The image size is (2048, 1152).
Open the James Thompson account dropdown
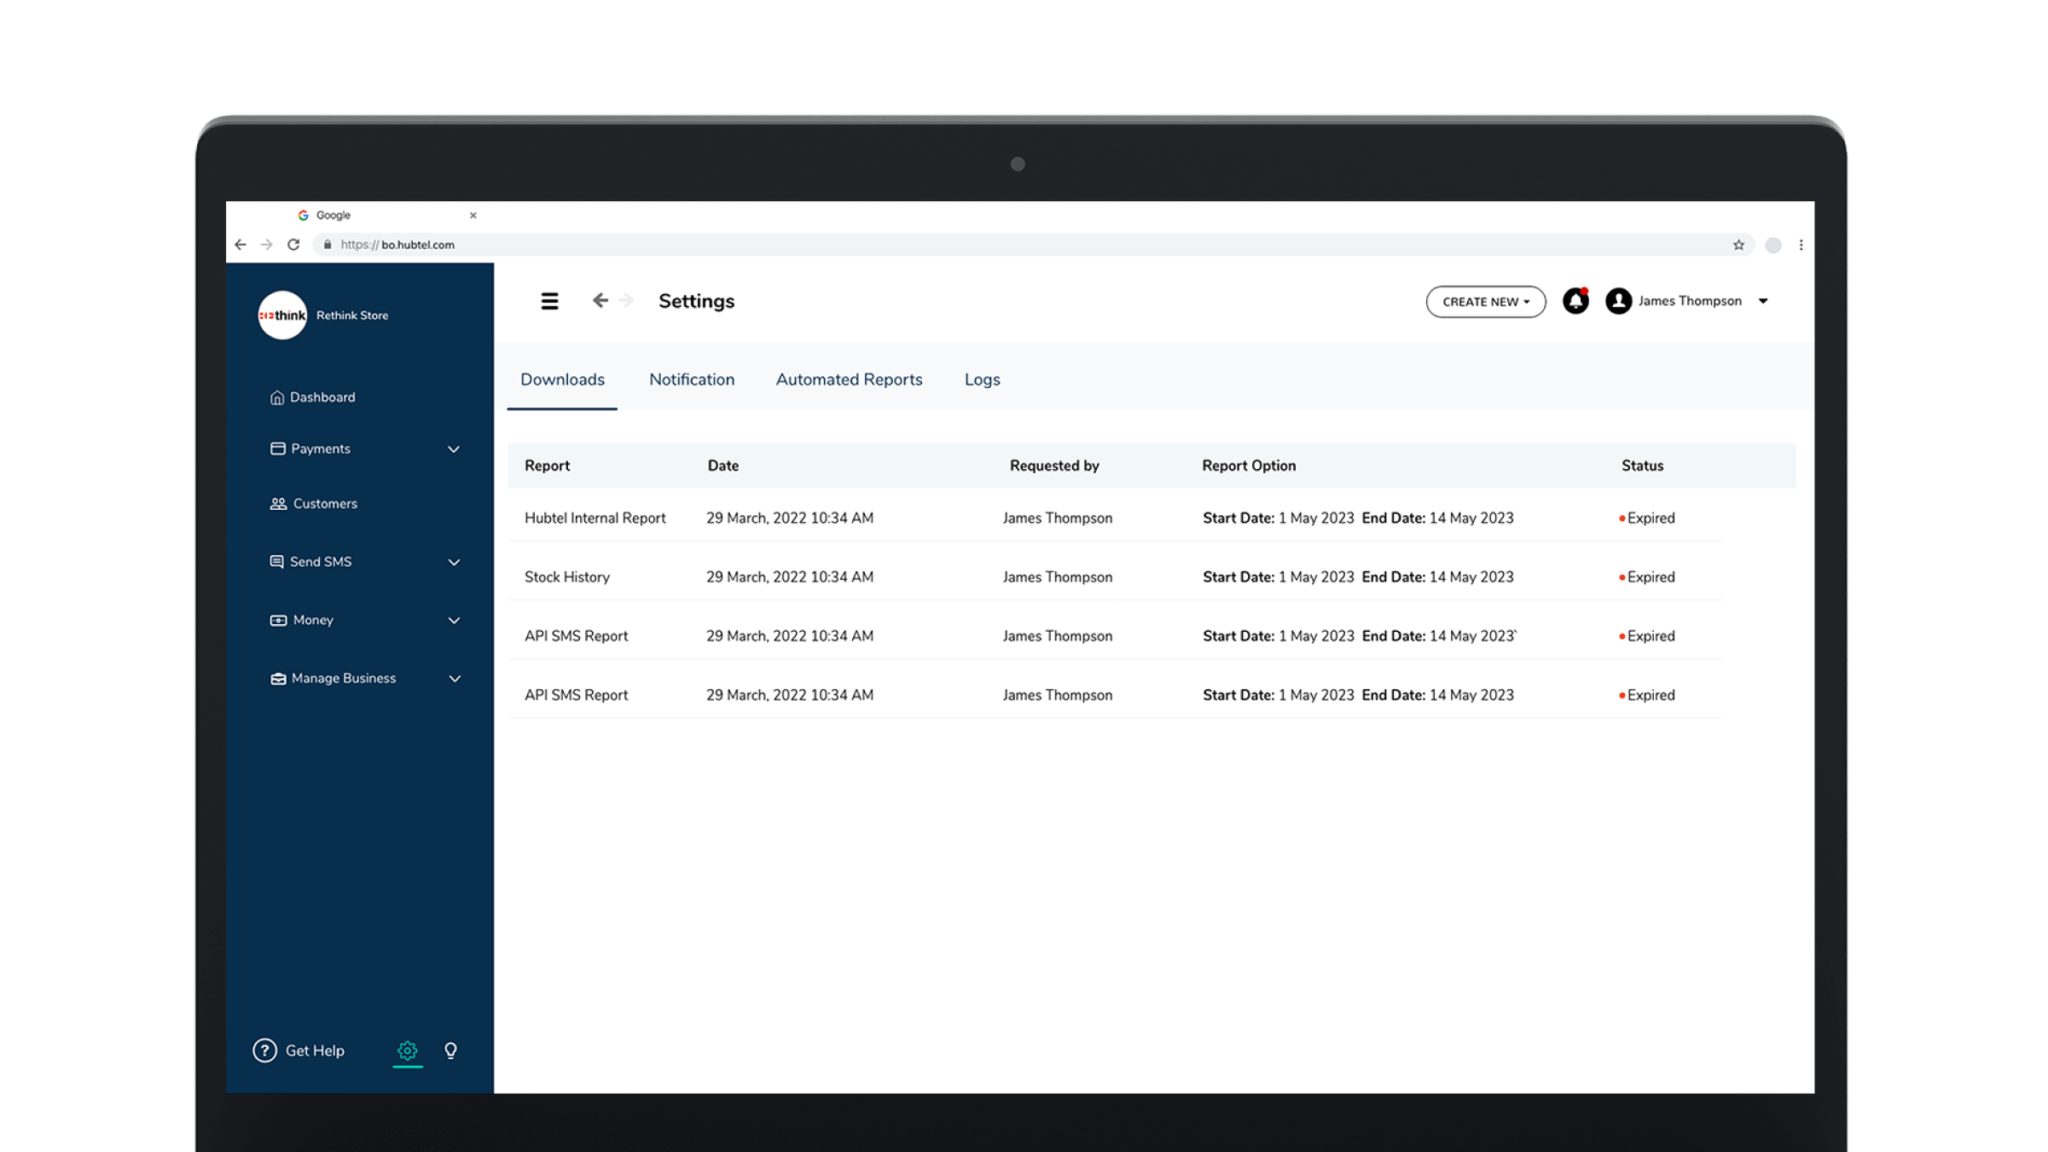click(1763, 300)
